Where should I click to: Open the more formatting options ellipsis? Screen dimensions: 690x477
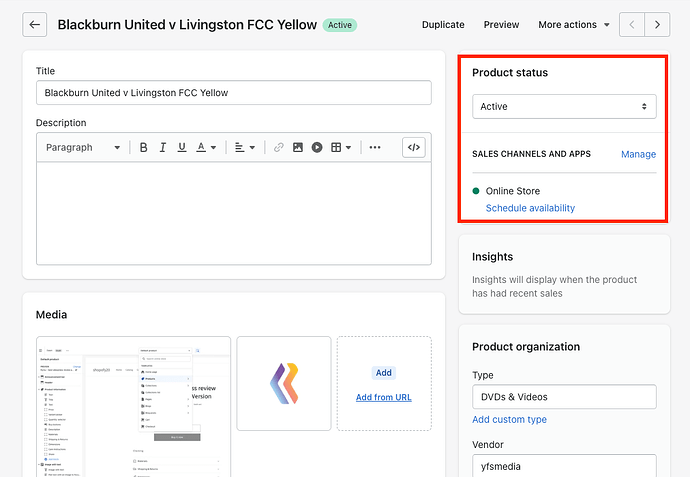(x=375, y=148)
